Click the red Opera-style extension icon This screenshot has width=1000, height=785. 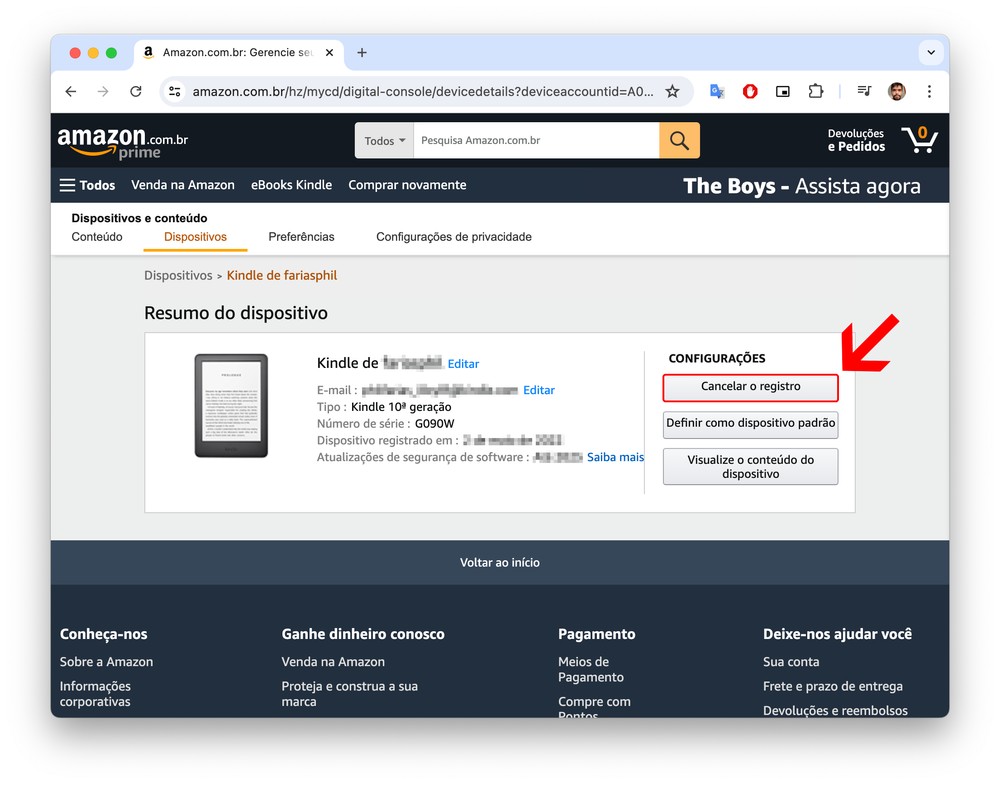pyautogui.click(x=750, y=91)
